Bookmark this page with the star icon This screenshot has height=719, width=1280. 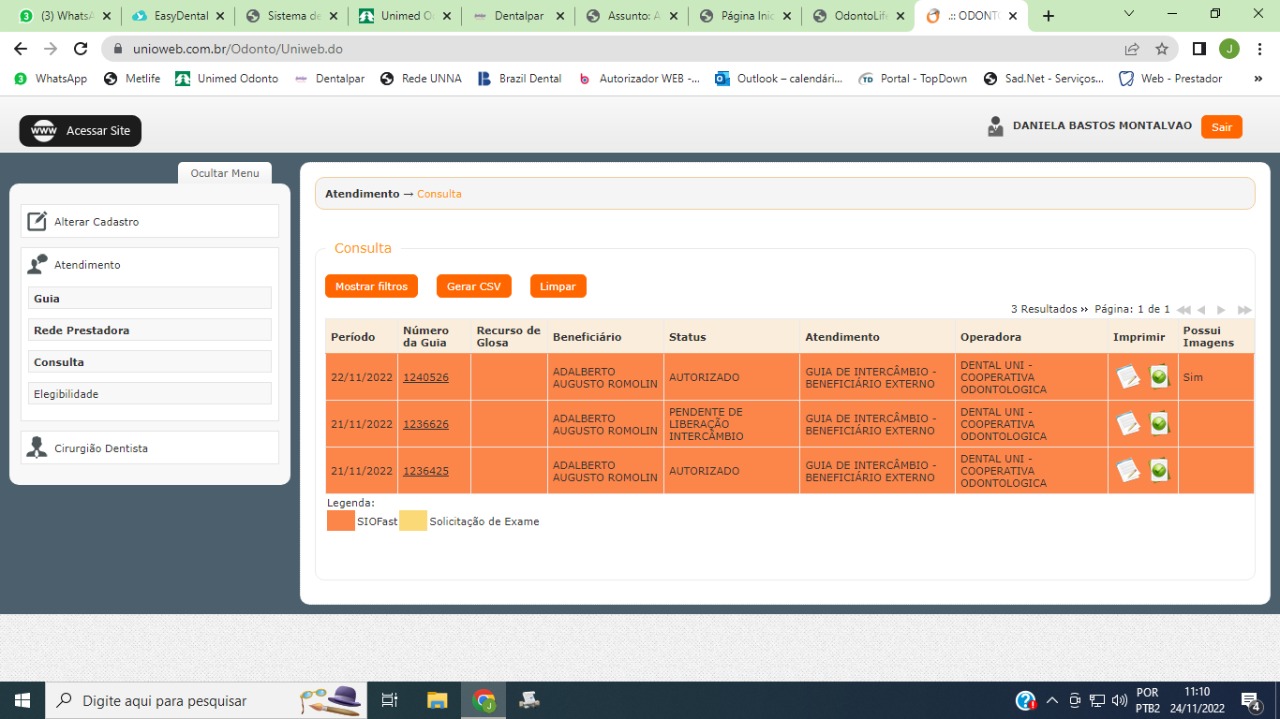(x=1162, y=49)
